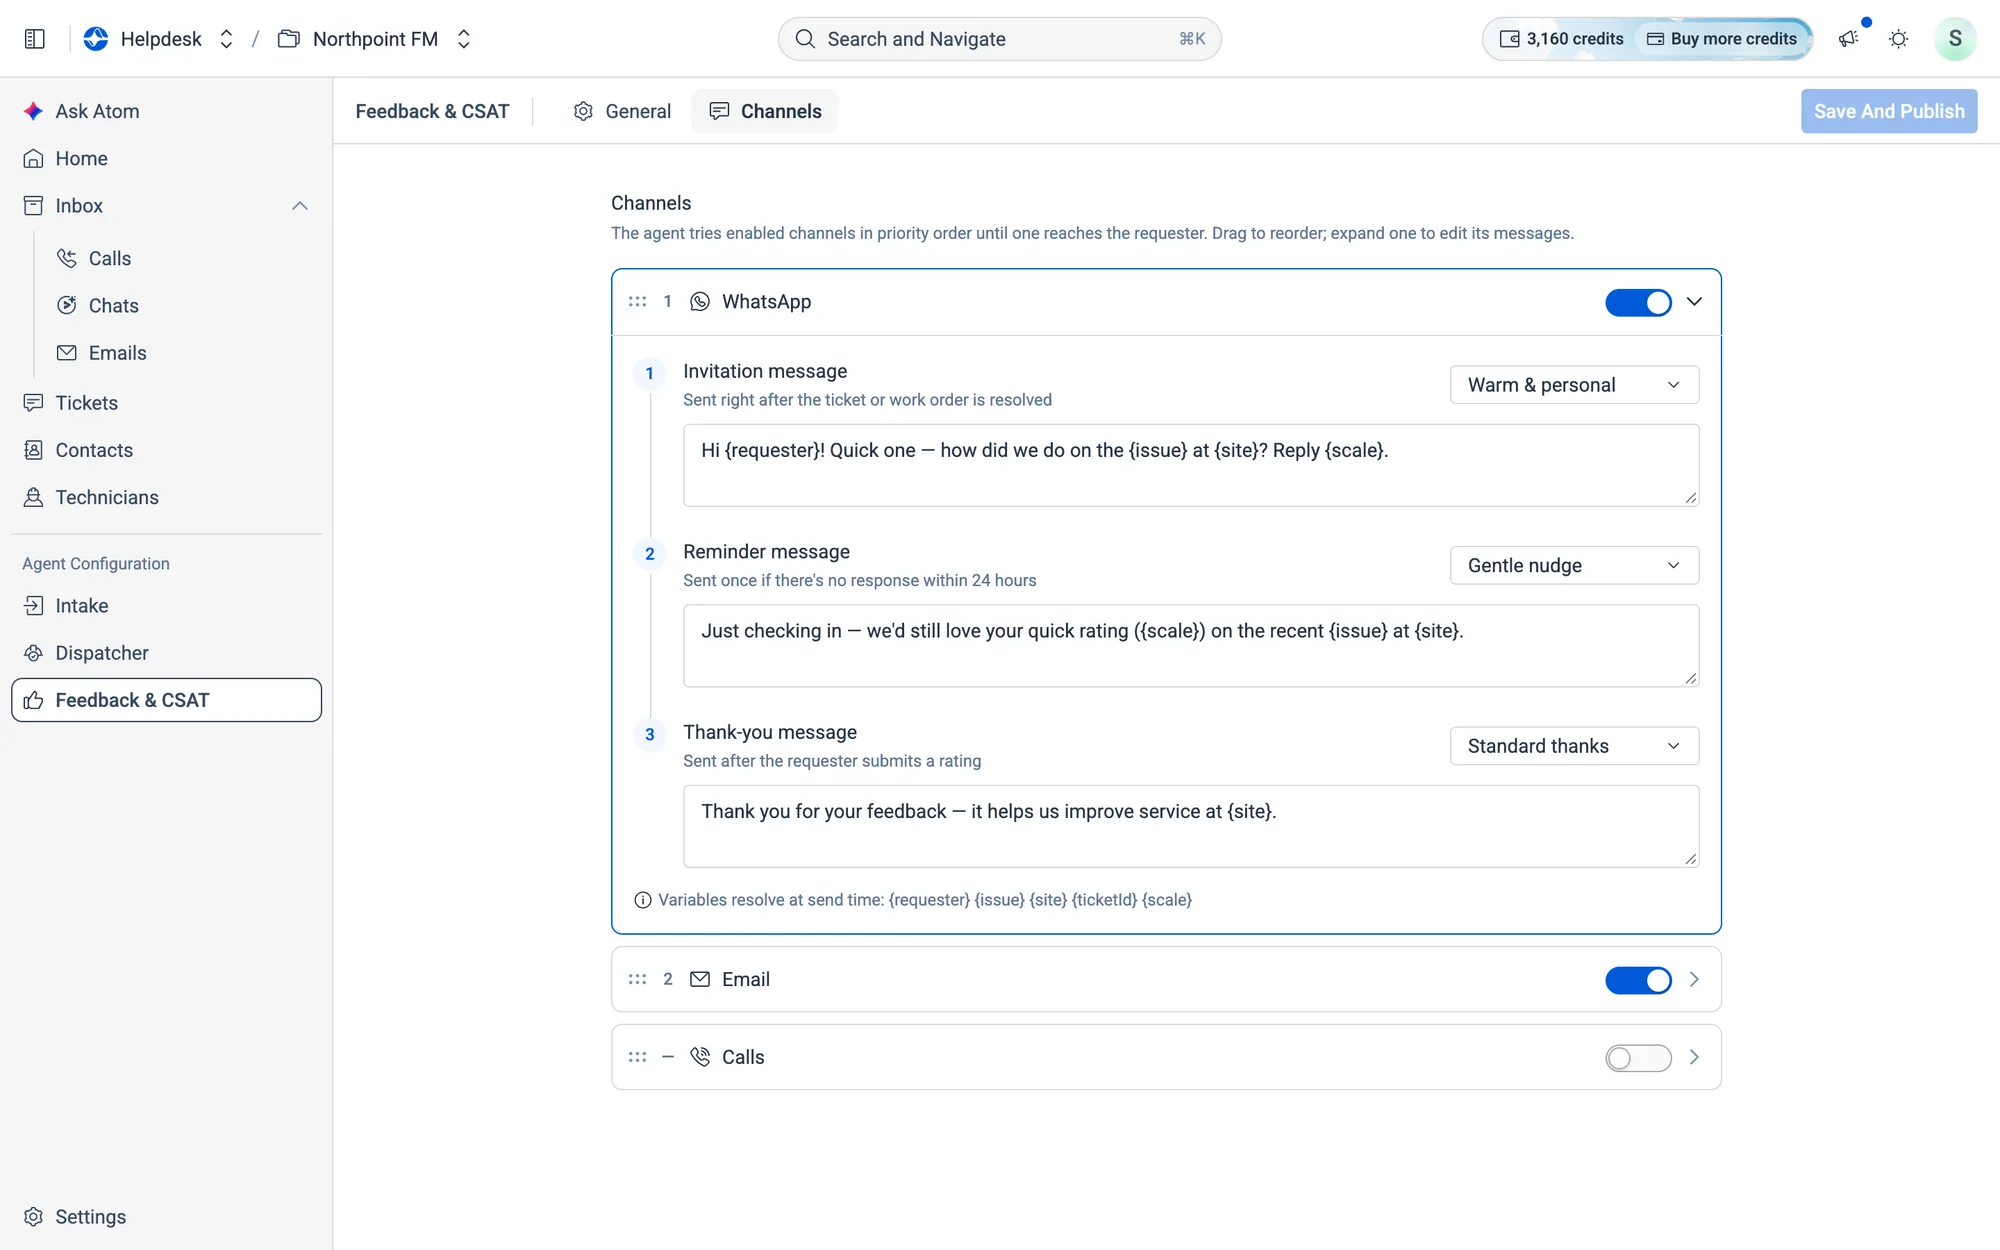2000x1250 pixels.
Task: Open the announcements megaphone icon
Action: point(1848,39)
